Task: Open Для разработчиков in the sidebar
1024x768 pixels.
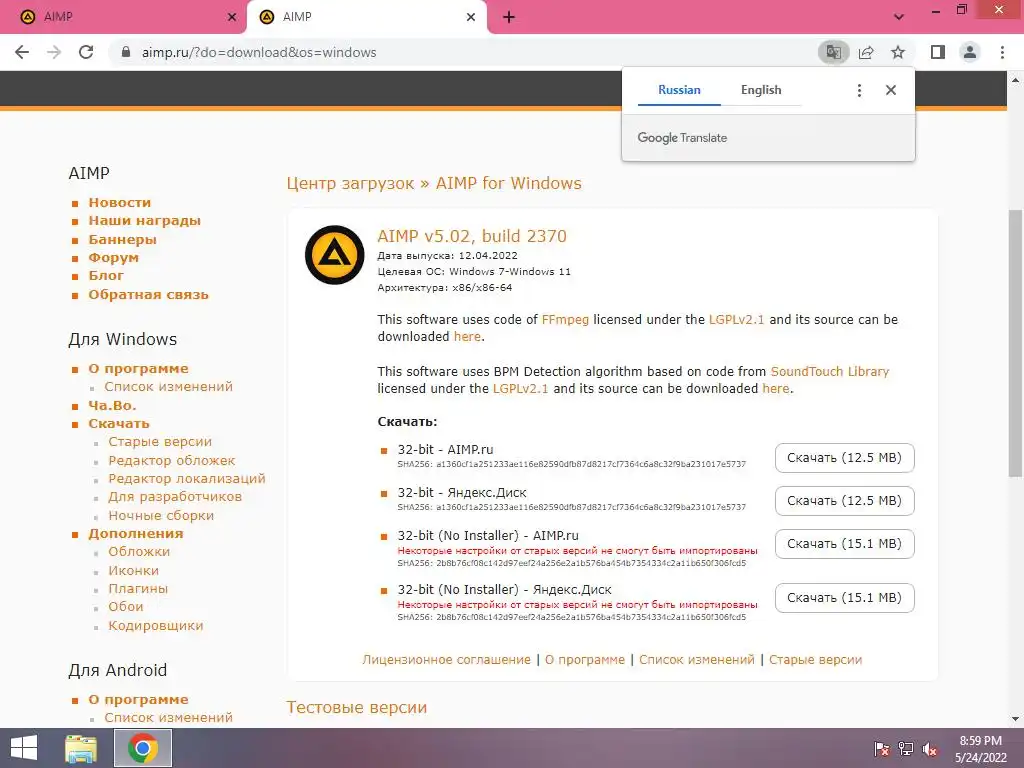Action: [175, 497]
